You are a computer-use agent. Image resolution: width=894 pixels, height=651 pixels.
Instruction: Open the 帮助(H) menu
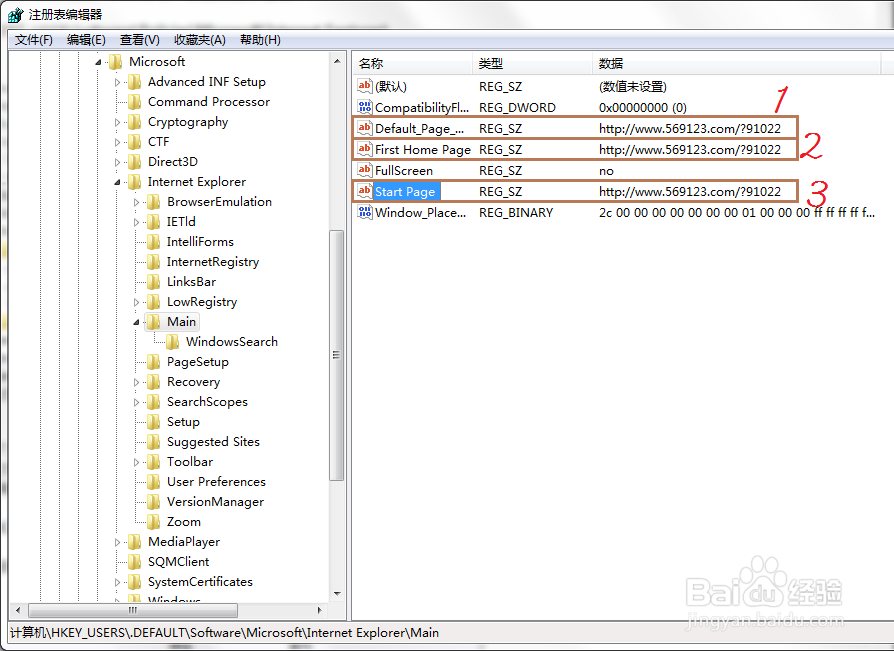(x=260, y=40)
